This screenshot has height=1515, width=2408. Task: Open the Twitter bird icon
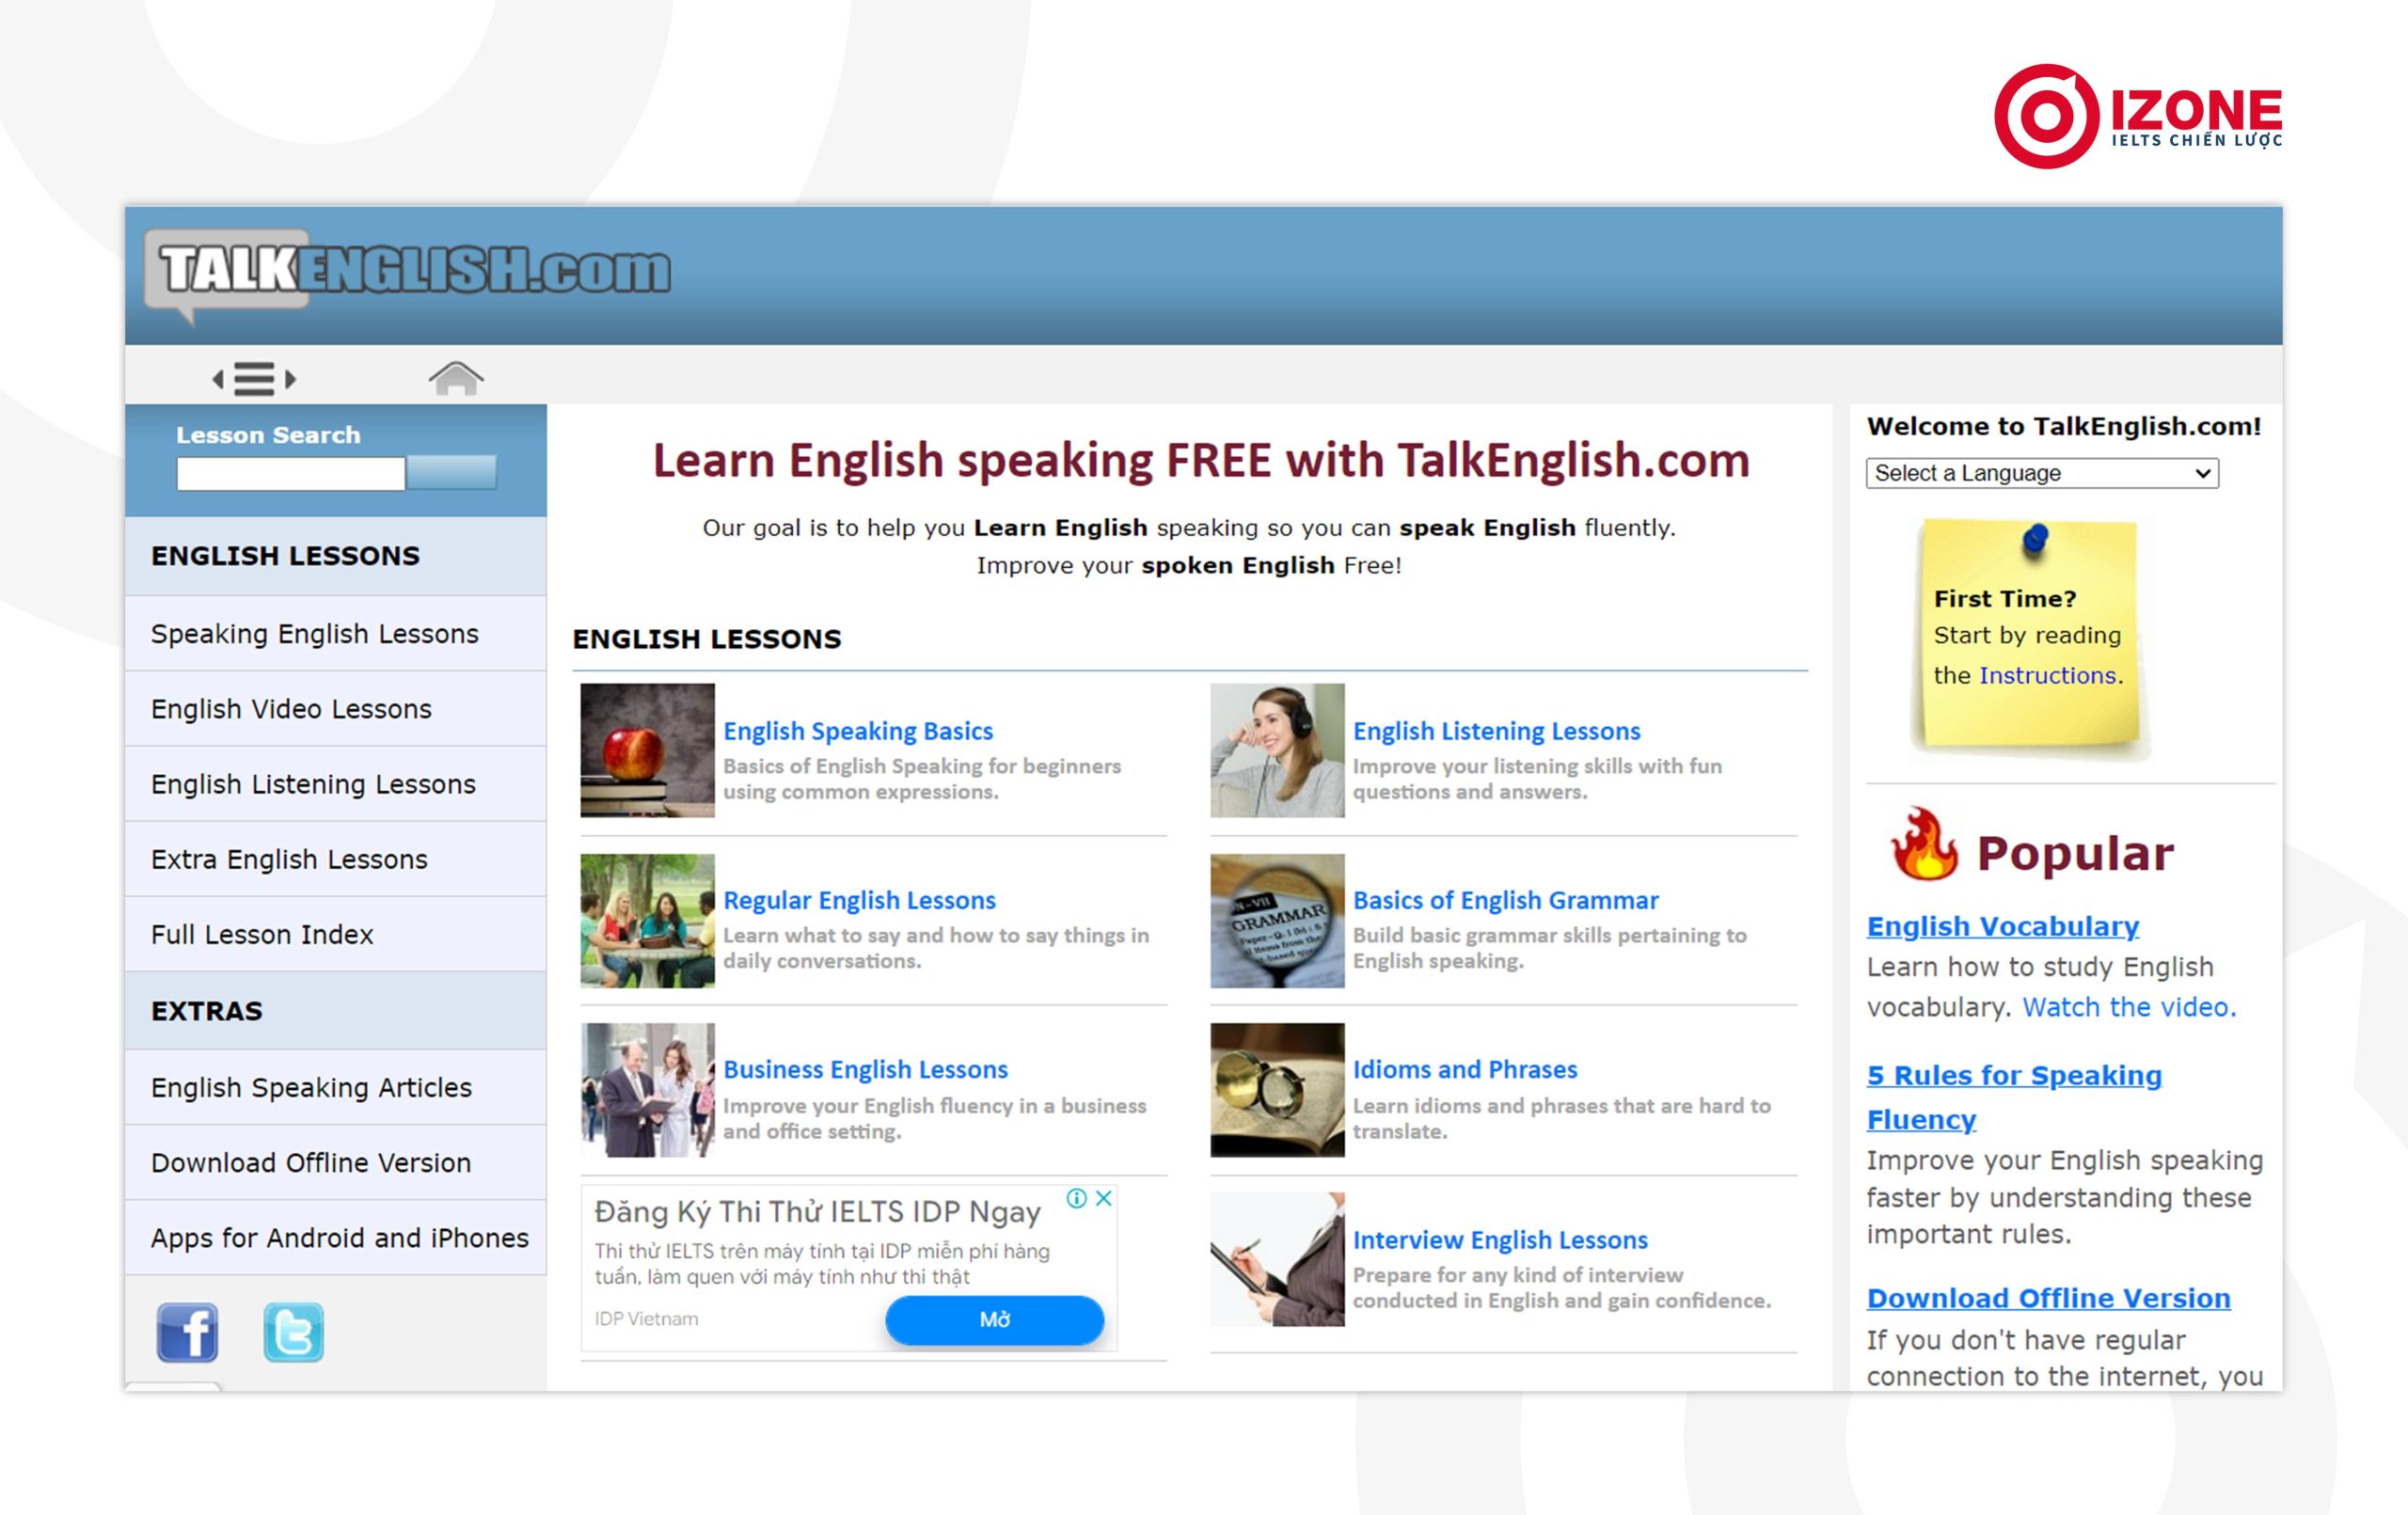[294, 1332]
